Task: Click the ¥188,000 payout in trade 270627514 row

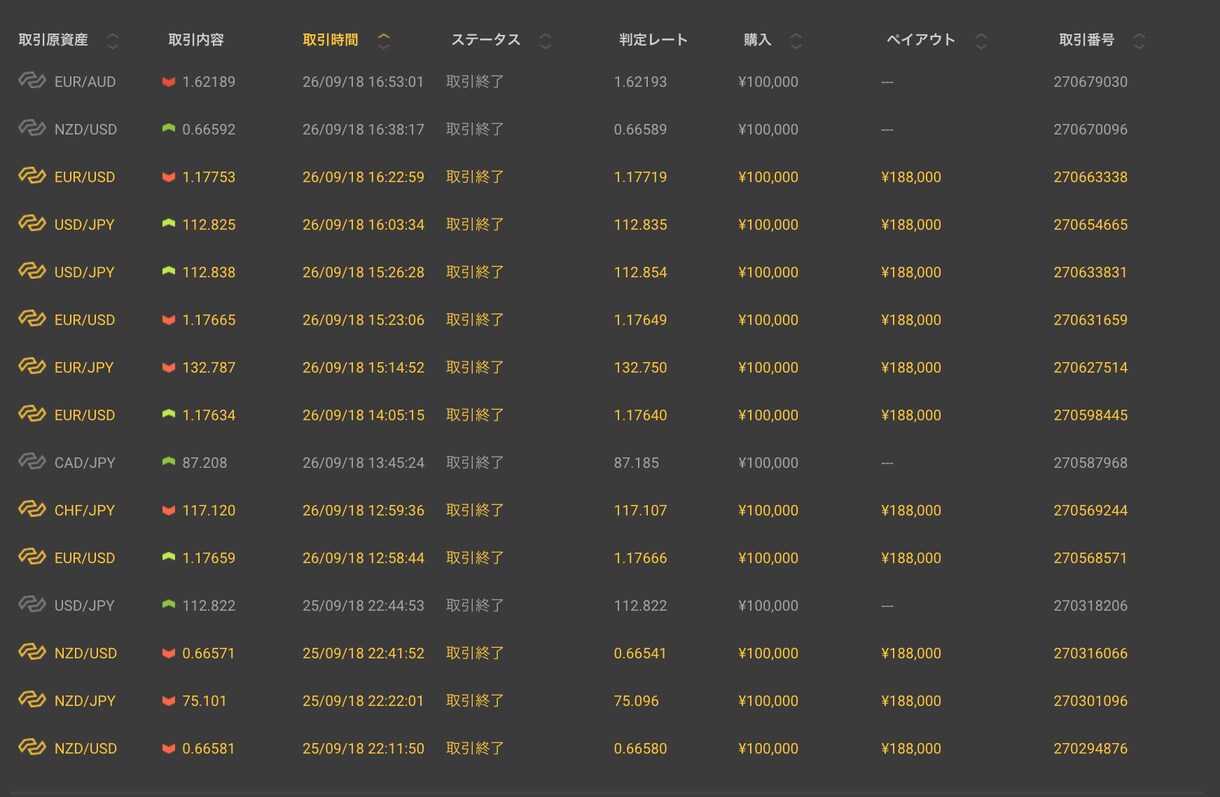Action: (x=911, y=368)
